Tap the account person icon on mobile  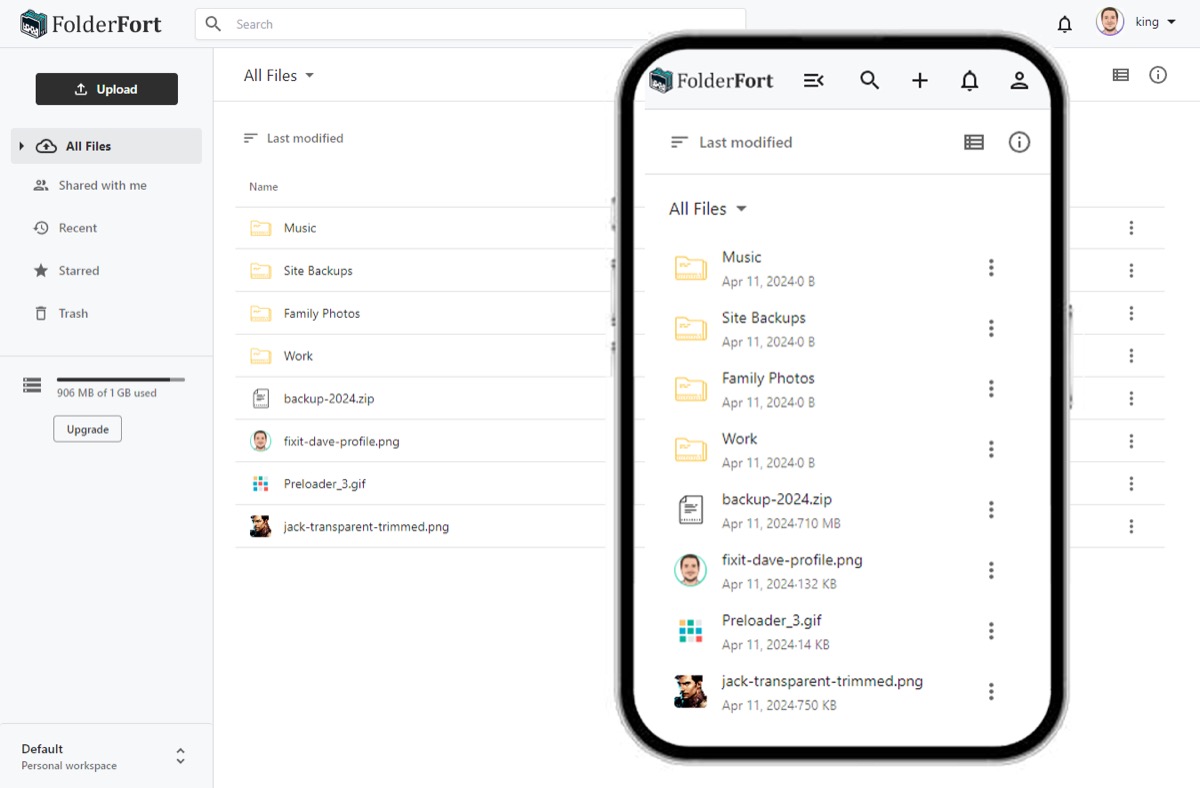[1019, 81]
